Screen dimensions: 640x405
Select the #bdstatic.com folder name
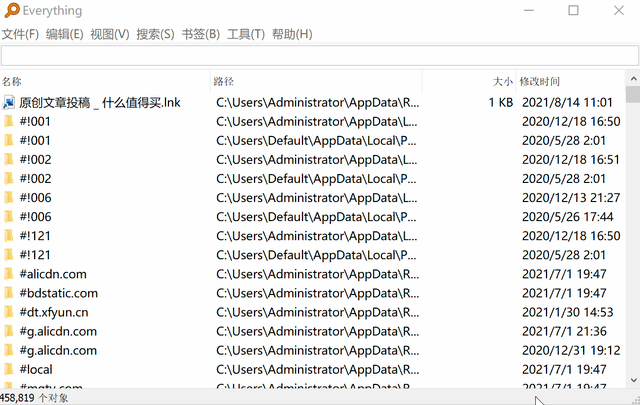point(59,293)
